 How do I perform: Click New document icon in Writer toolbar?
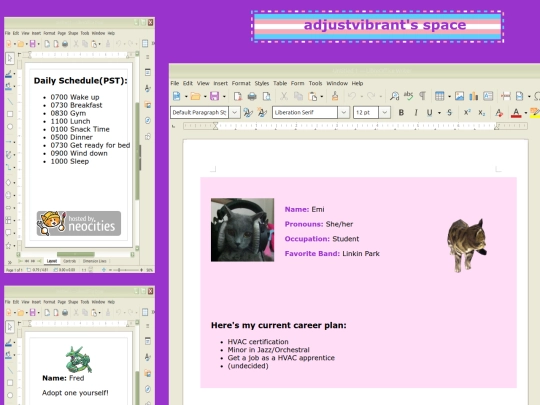coord(176,96)
